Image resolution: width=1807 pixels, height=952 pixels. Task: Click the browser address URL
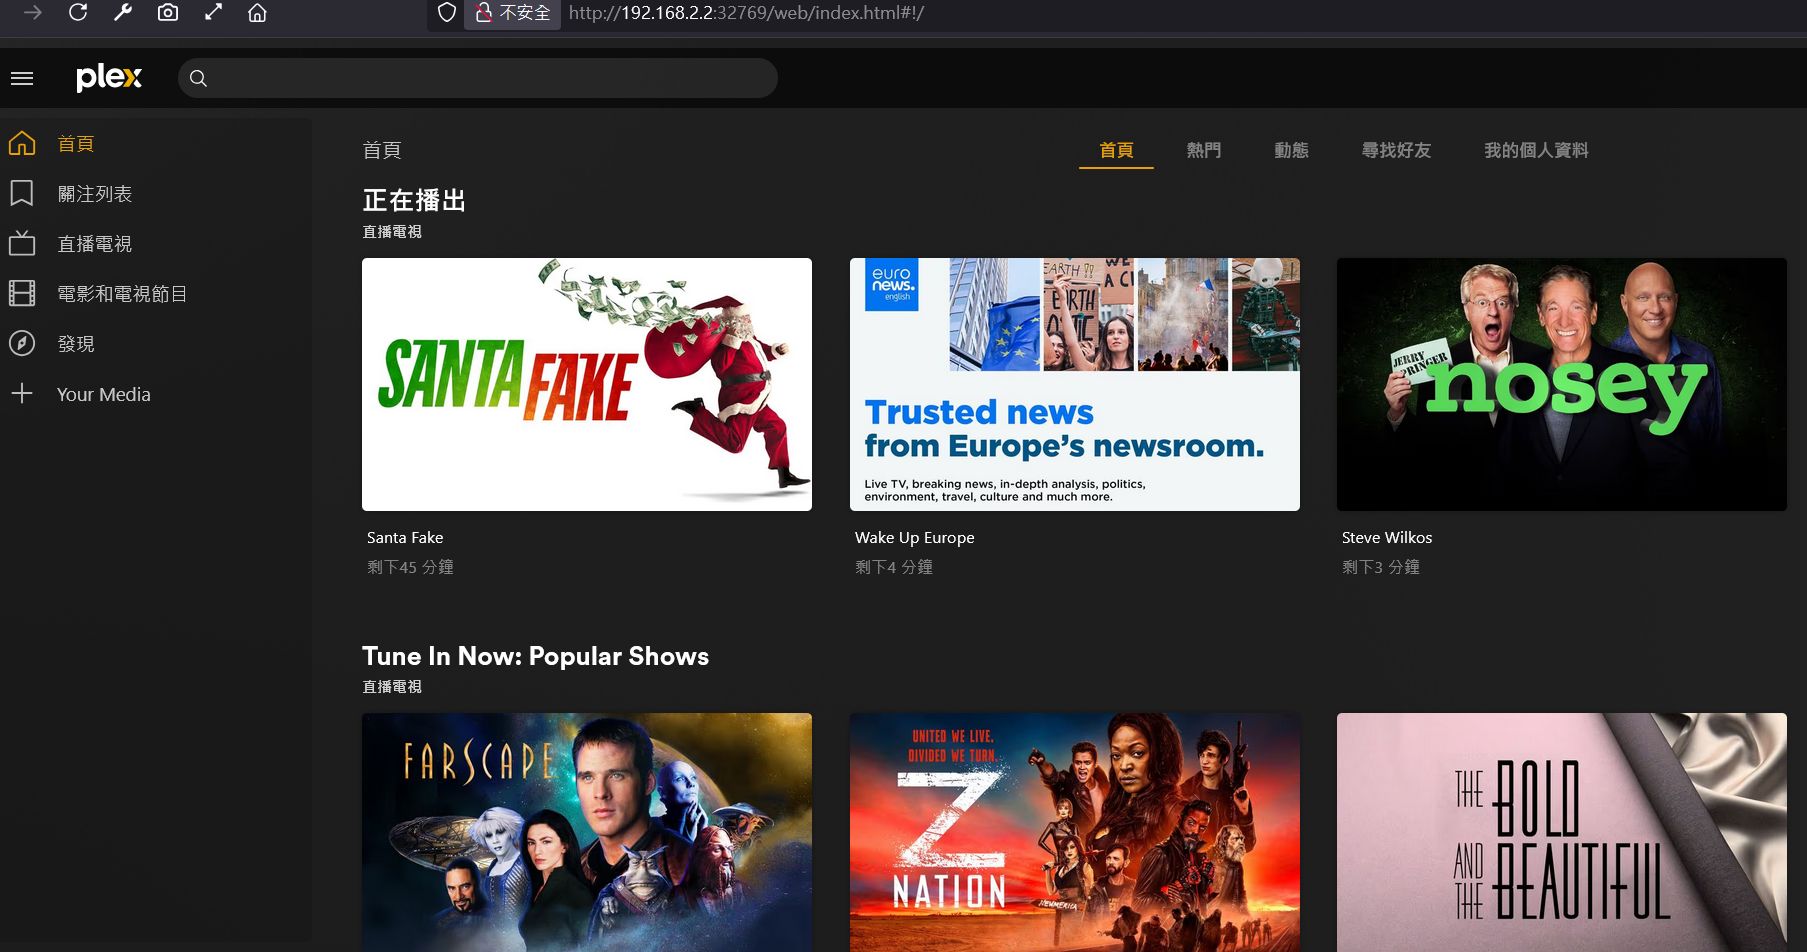[x=746, y=13]
